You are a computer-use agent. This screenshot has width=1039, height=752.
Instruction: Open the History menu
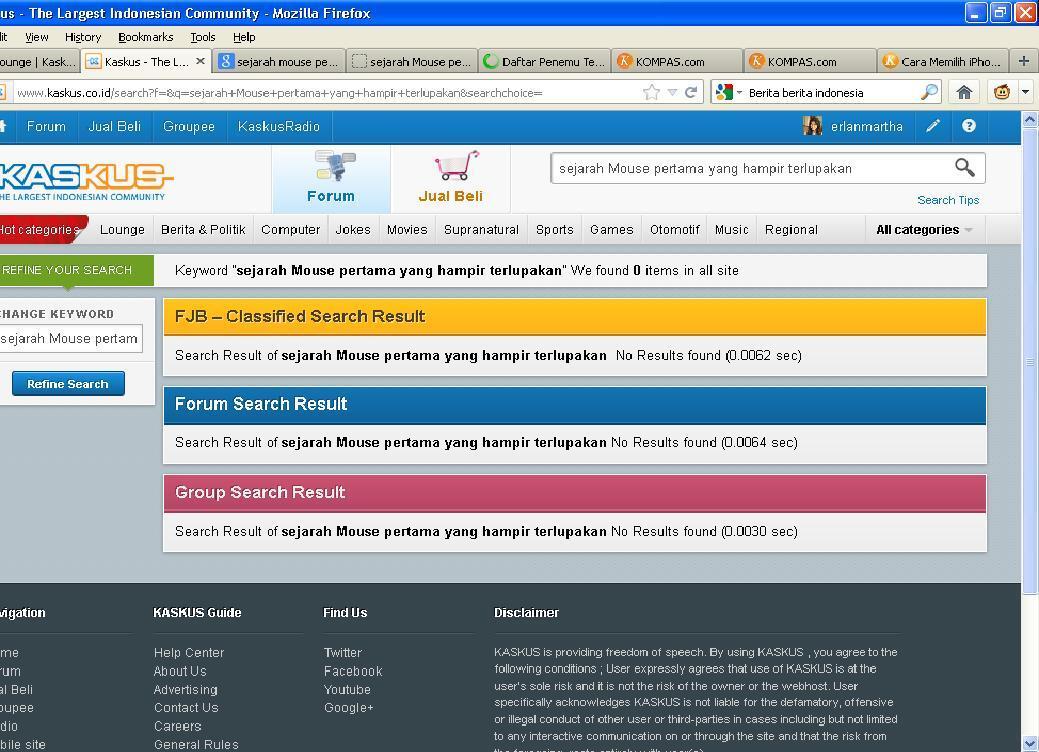[x=83, y=37]
